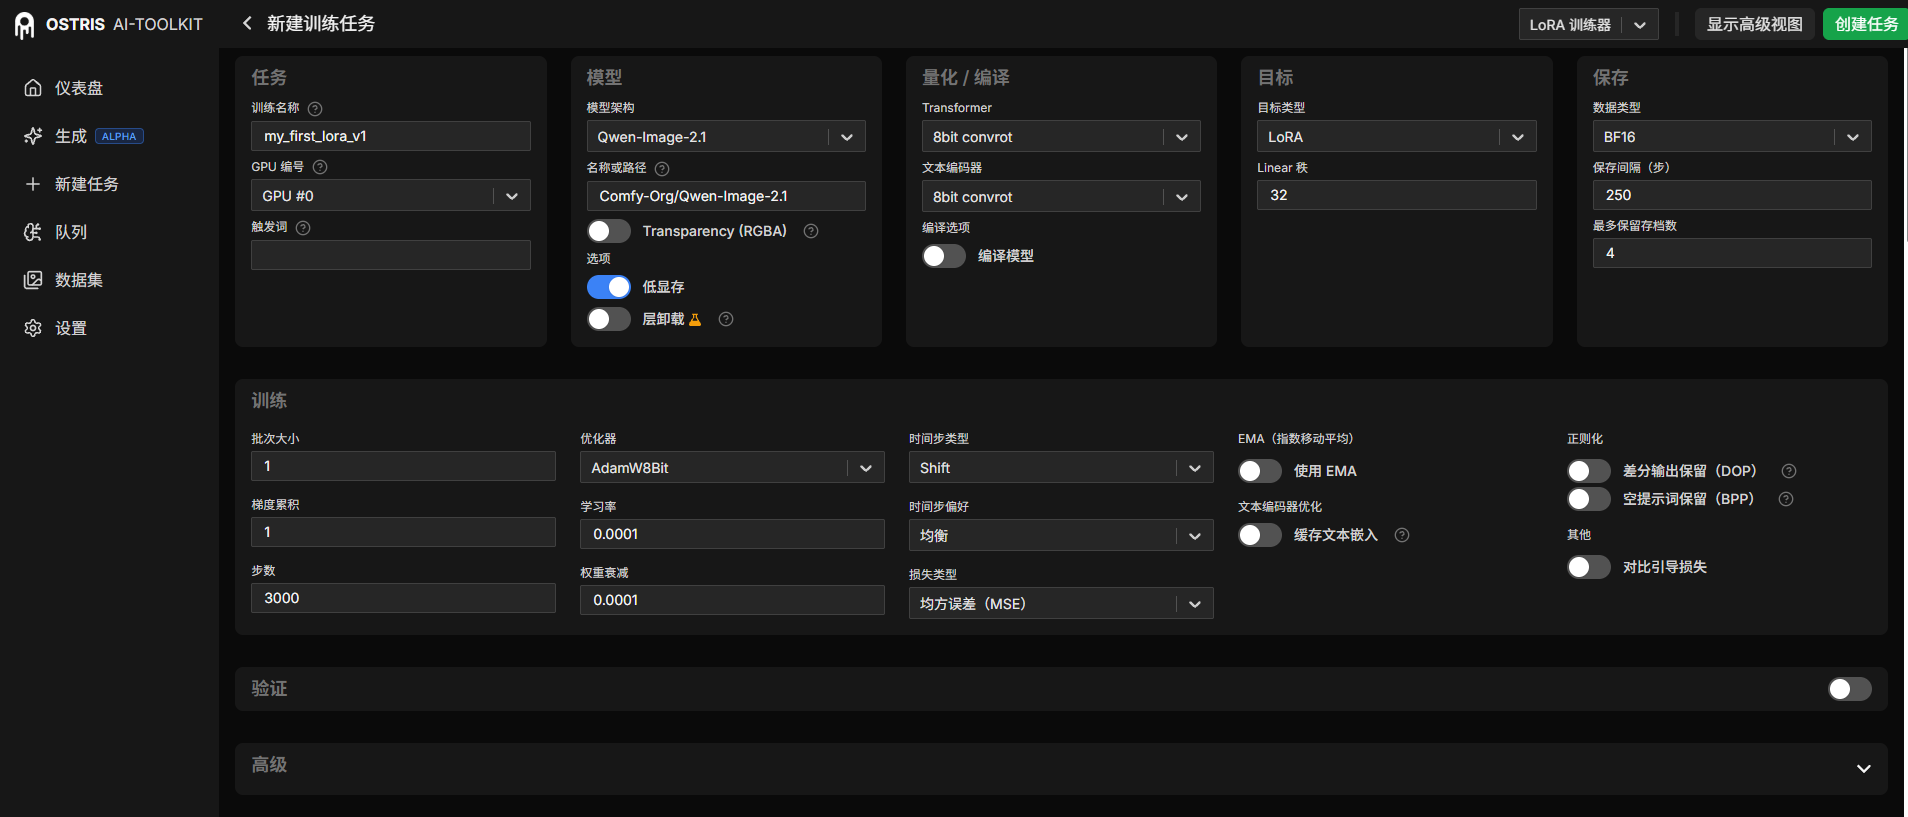
Task: Click help icon next to GPU 编号
Action: [320, 167]
